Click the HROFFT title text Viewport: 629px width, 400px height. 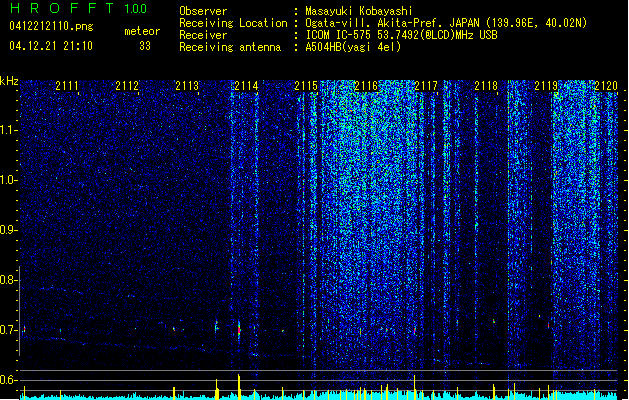(x=62, y=8)
